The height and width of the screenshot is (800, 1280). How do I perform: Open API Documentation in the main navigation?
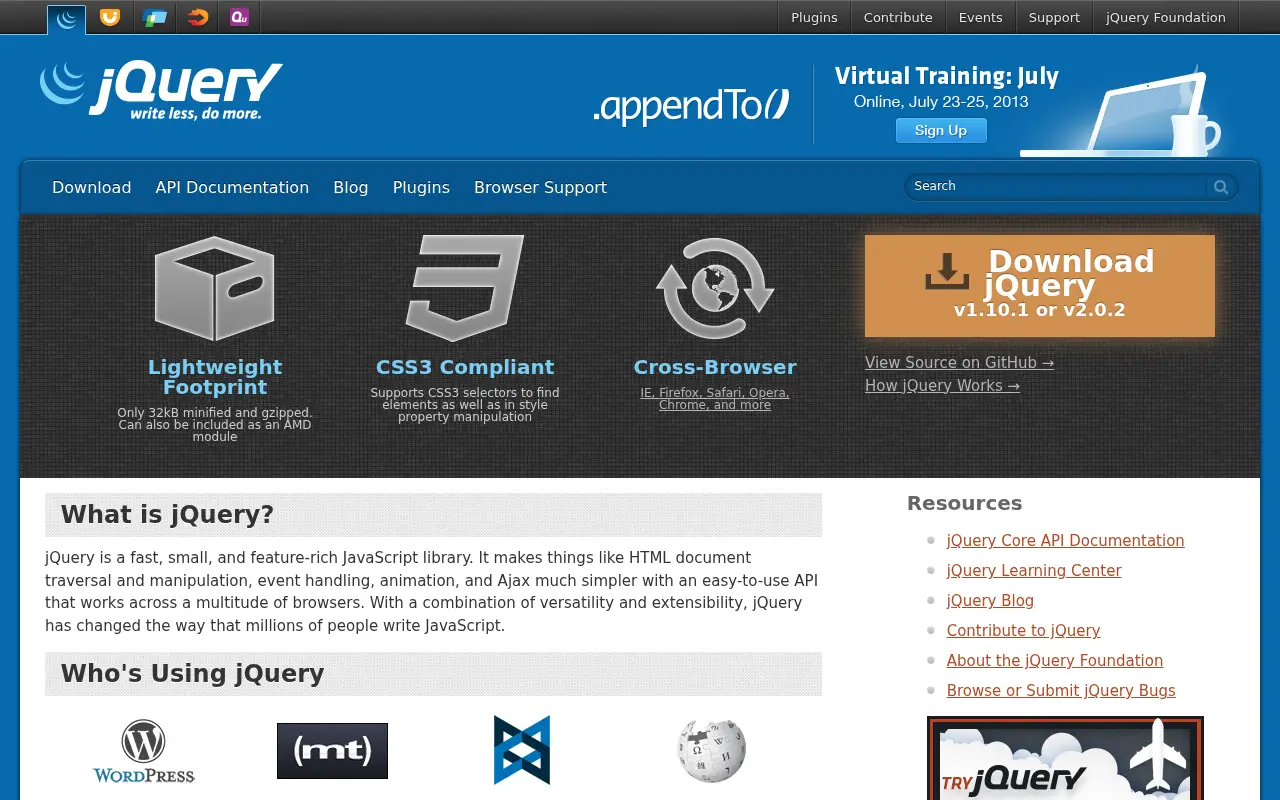tap(232, 188)
